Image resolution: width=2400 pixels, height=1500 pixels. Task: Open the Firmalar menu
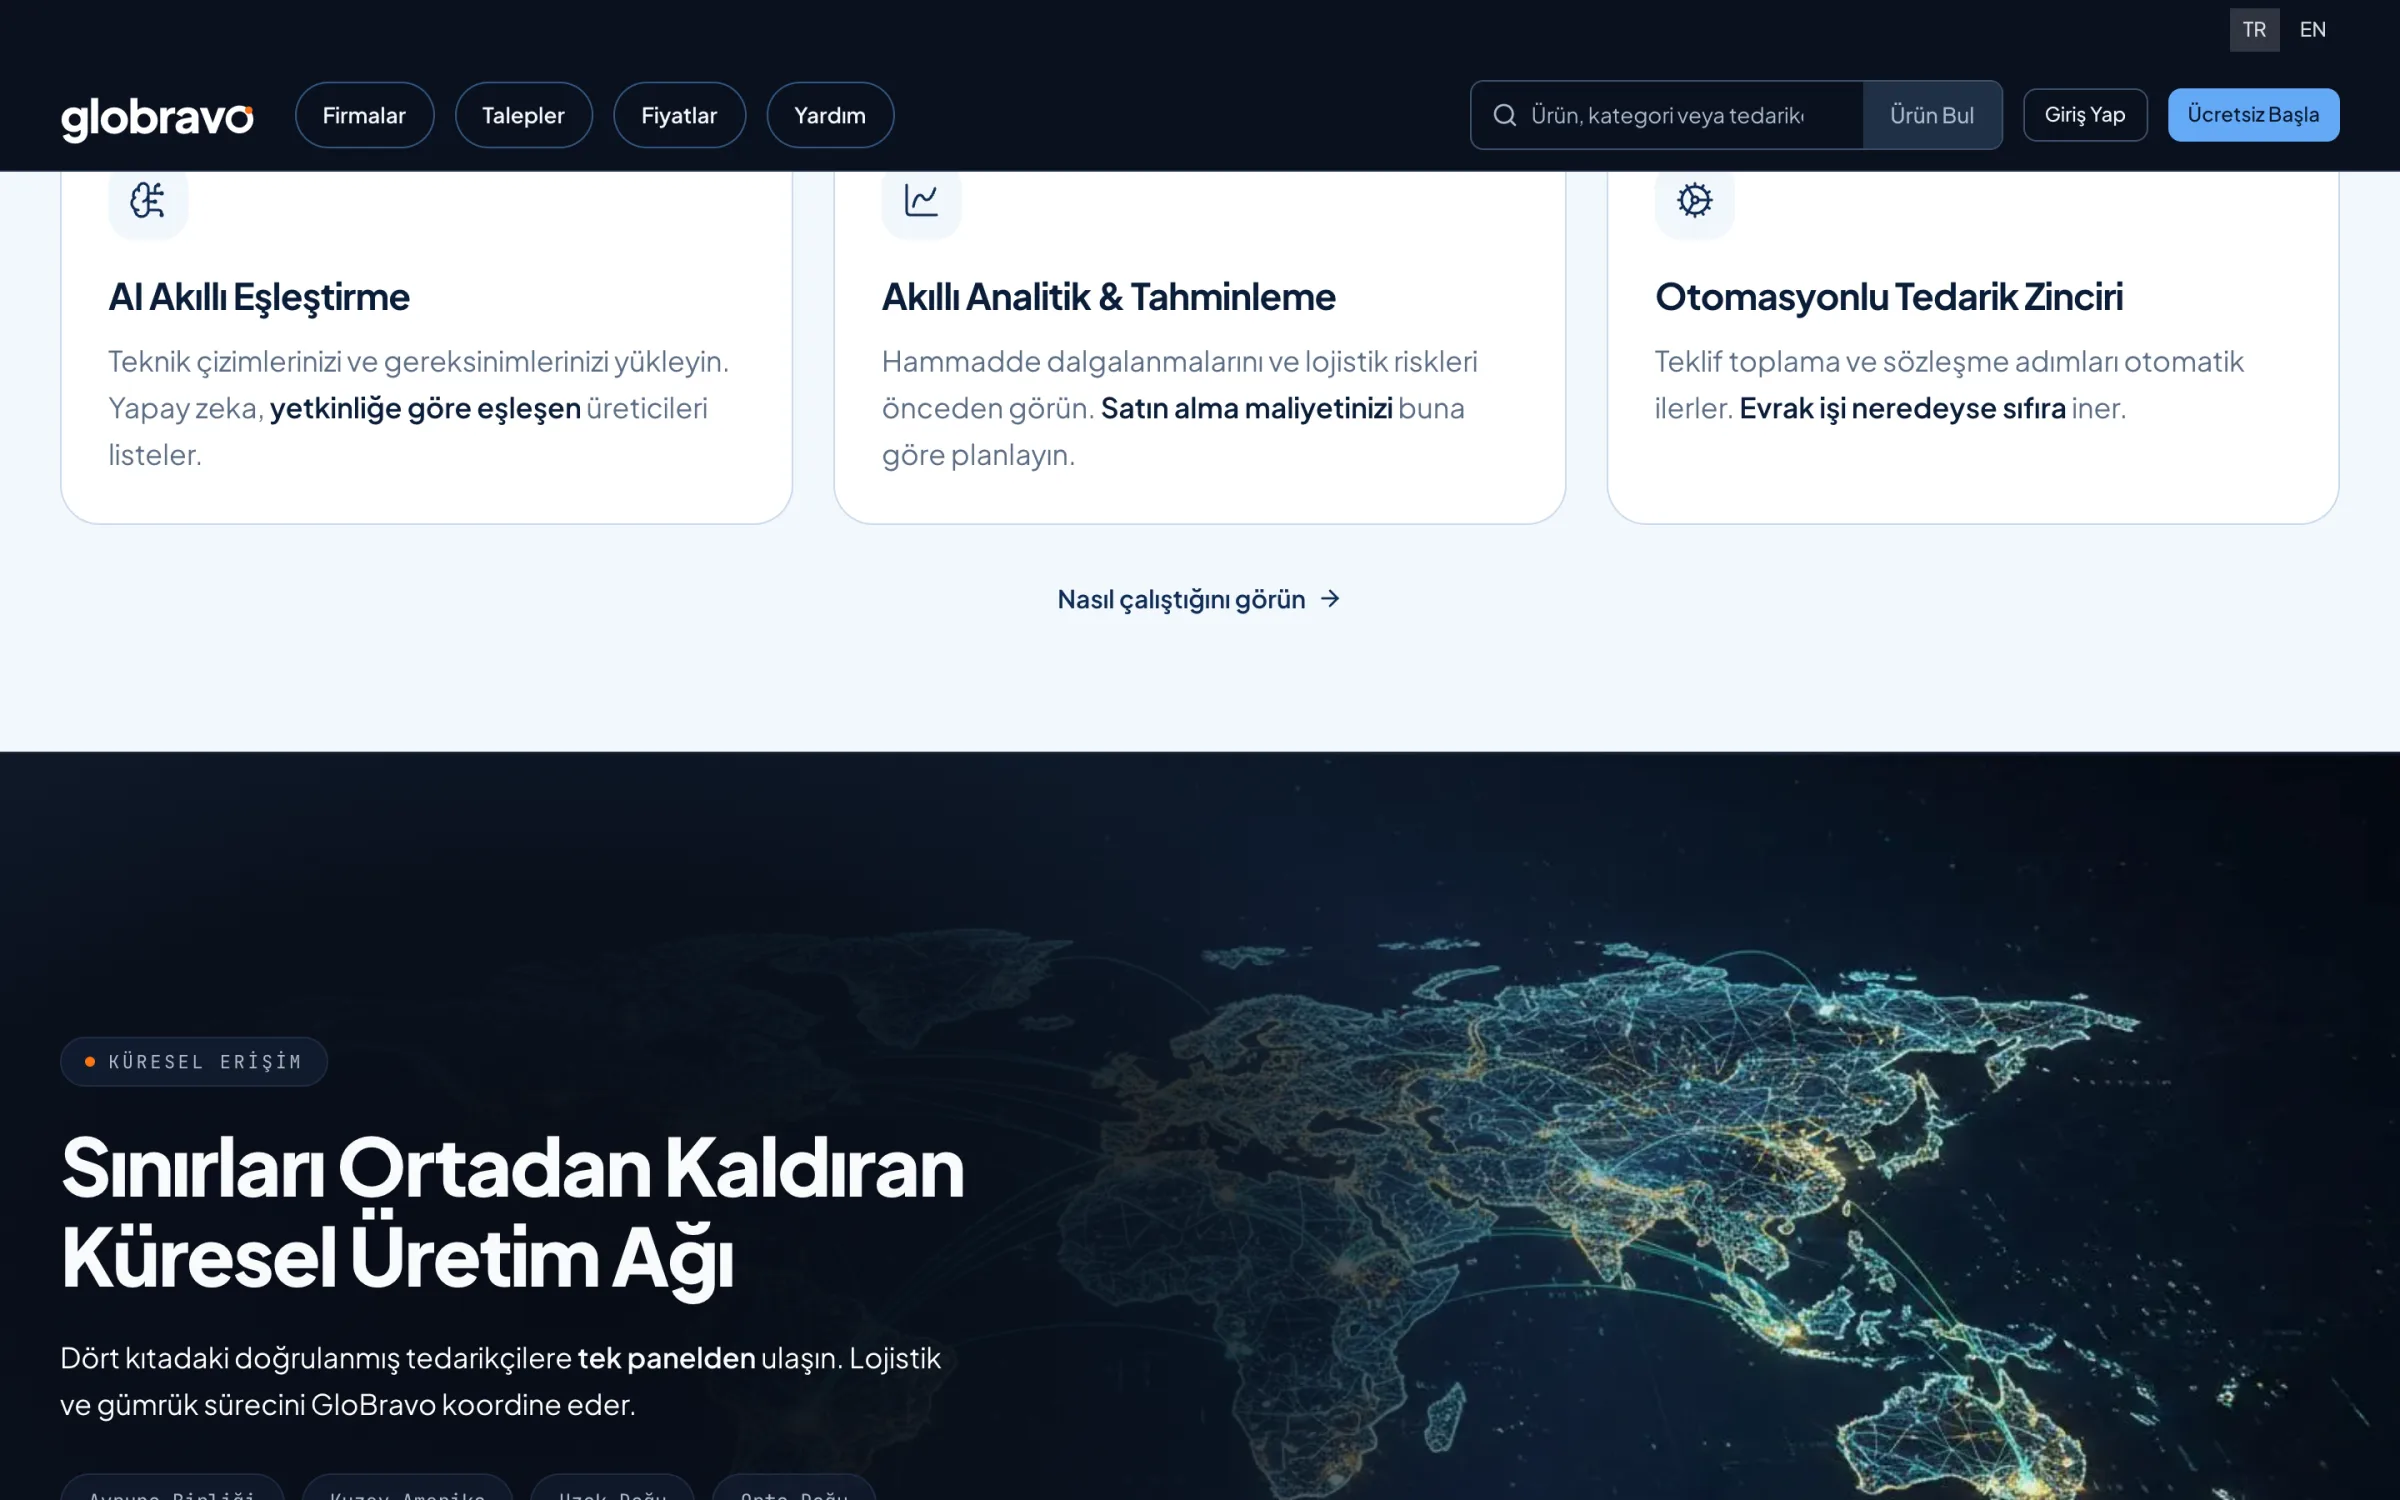364,115
